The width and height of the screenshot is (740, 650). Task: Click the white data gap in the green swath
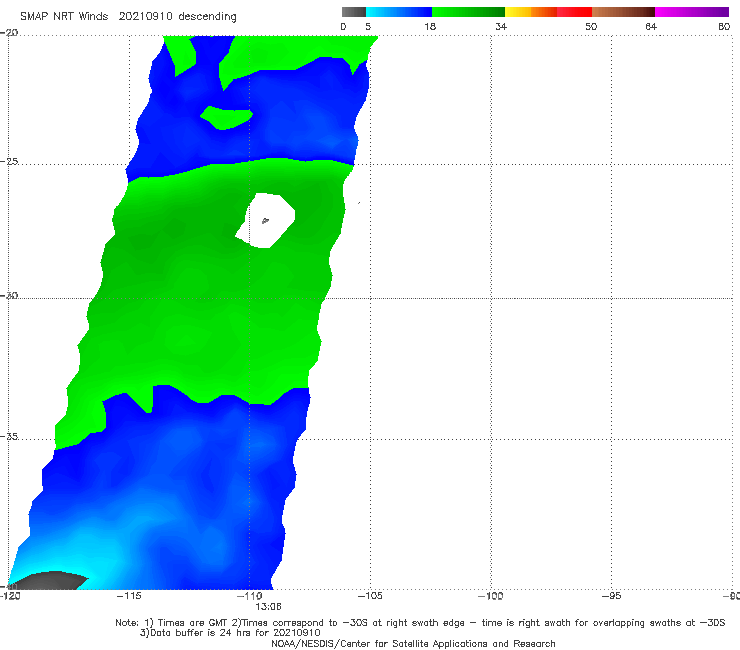point(267,220)
